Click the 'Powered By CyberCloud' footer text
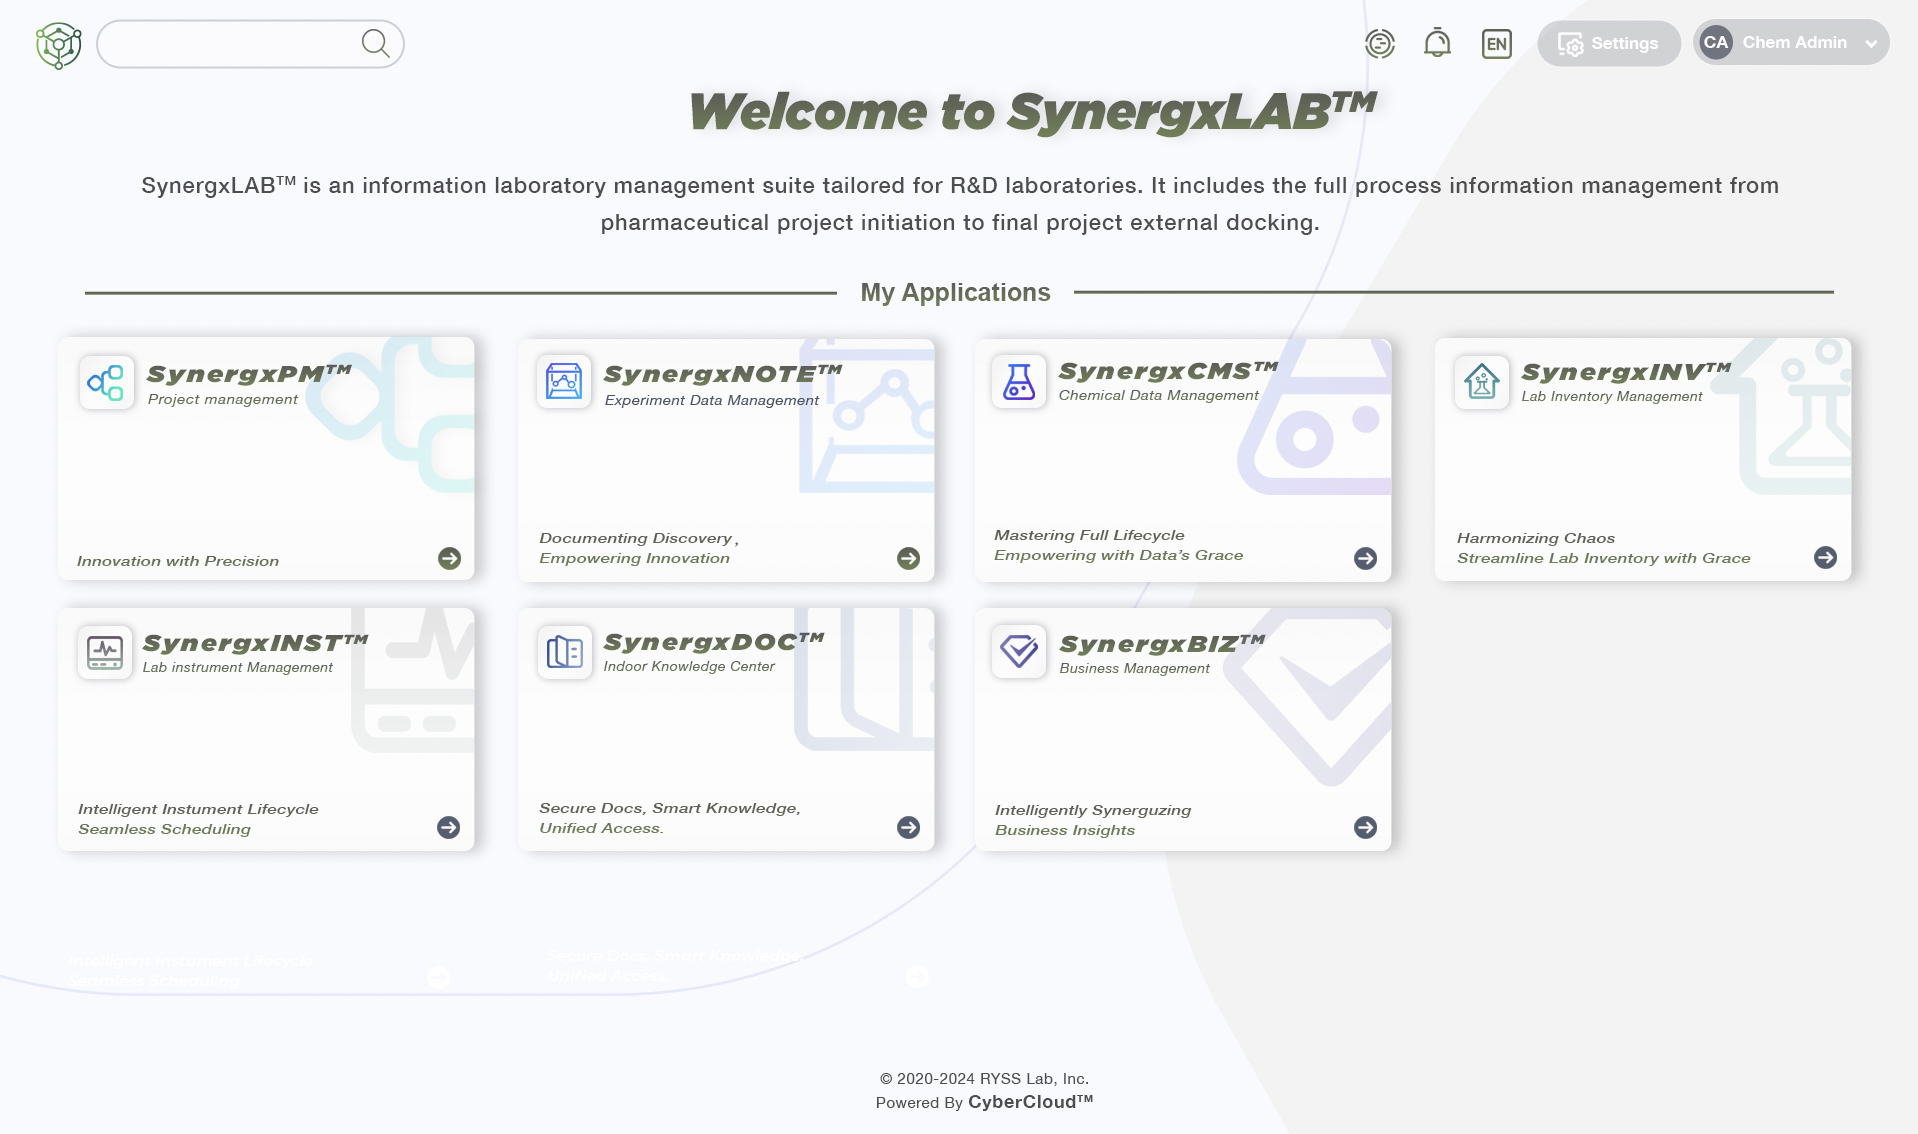Viewport: 1918px width, 1134px height. 984,1102
